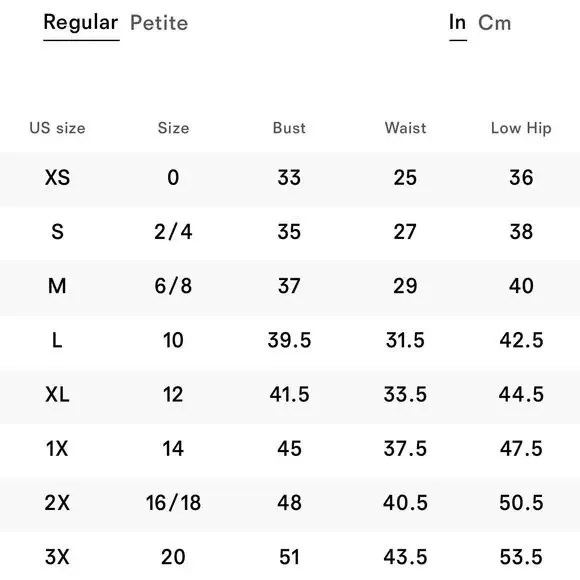Click the Bust column header
Image resolution: width=580 pixels, height=580 pixels.
(x=289, y=128)
